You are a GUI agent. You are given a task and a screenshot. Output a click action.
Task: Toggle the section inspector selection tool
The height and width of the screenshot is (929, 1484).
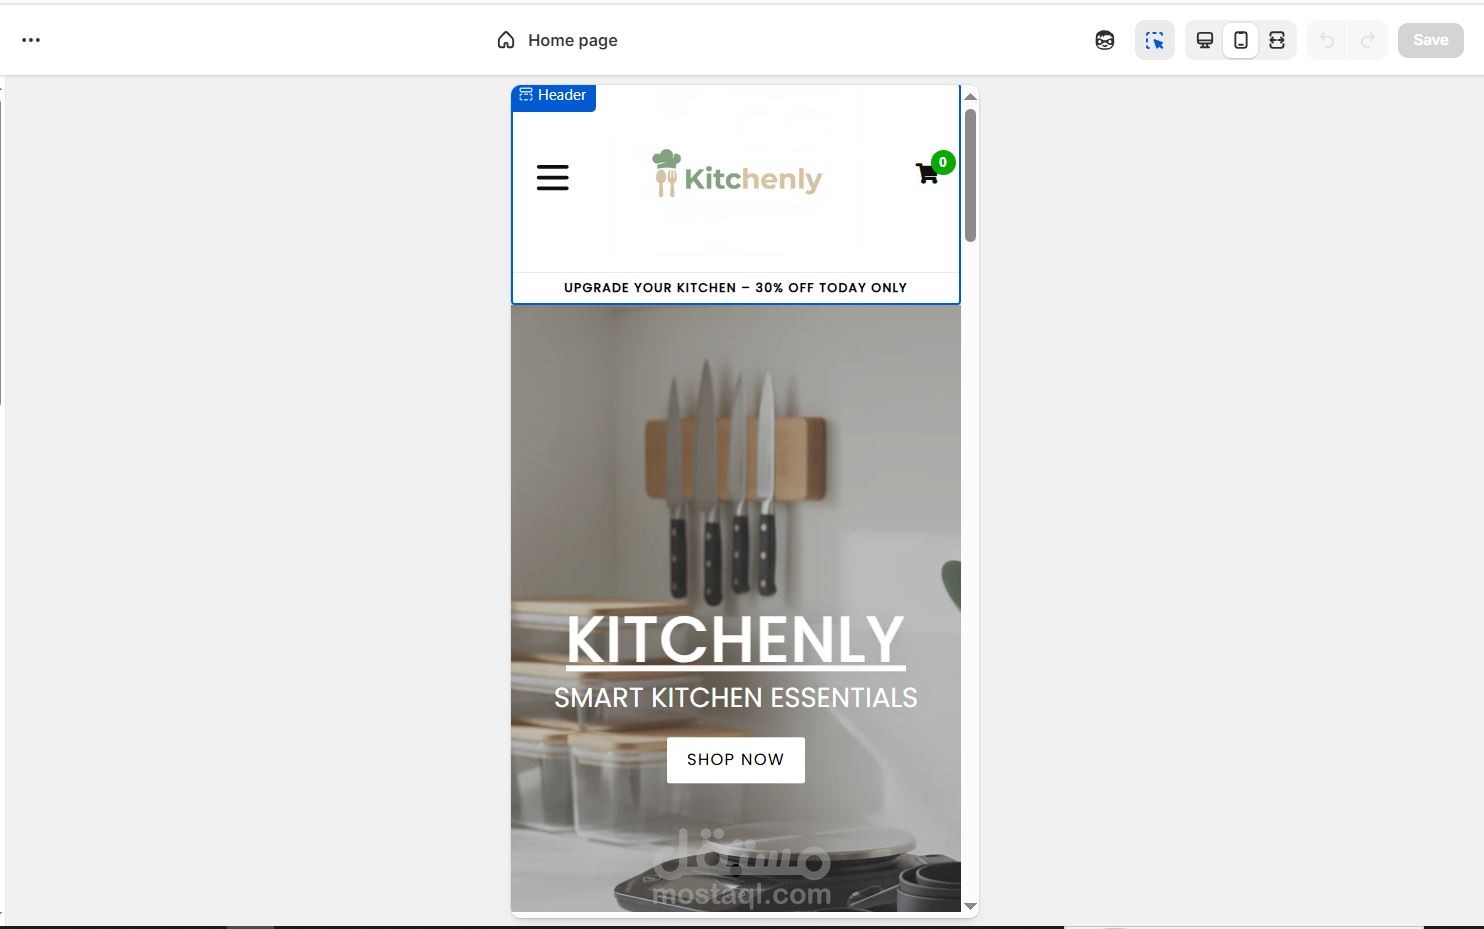[1155, 40]
